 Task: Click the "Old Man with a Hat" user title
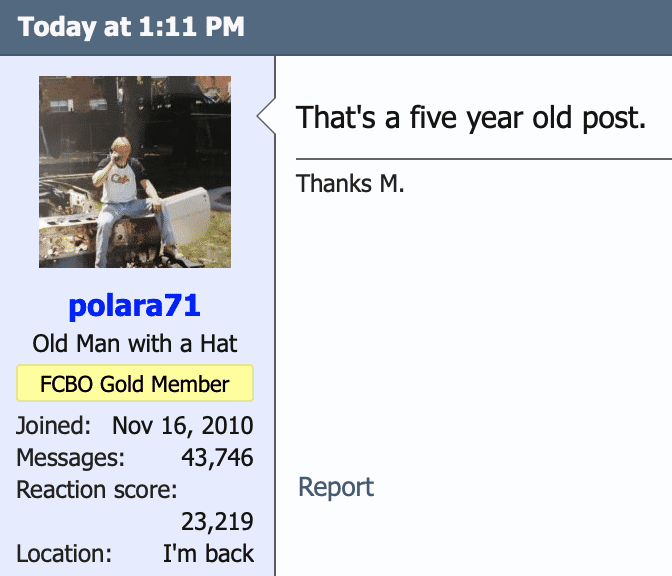pos(134,344)
